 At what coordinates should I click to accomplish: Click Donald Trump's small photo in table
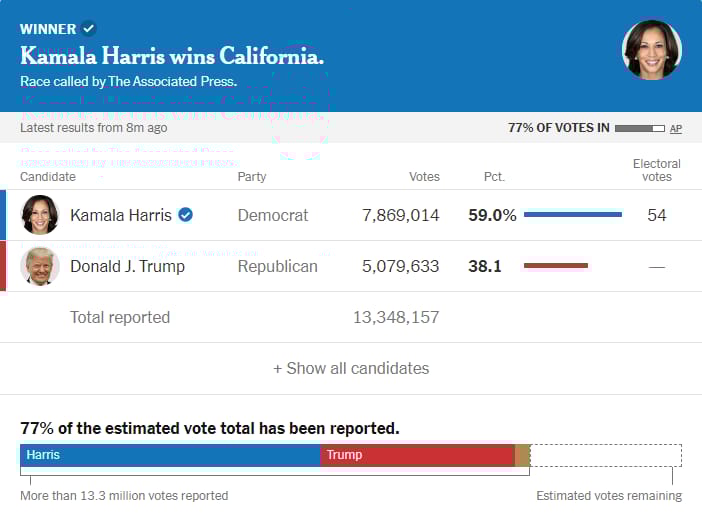tap(40, 266)
